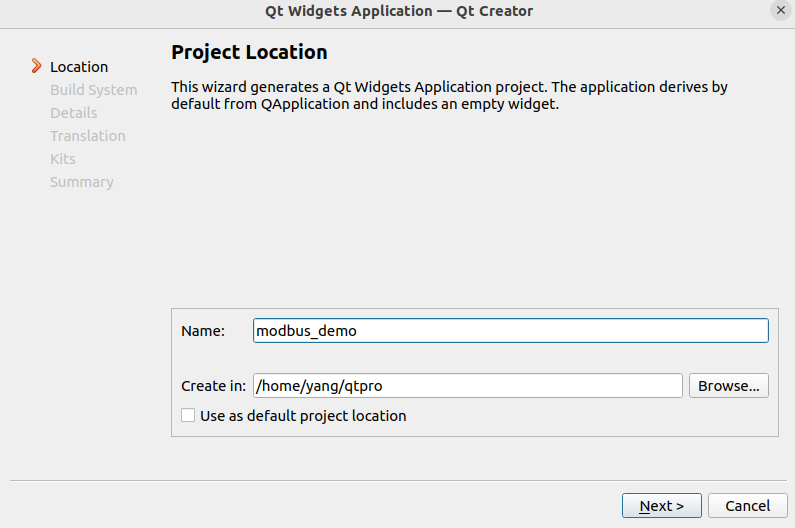Click the "Name:" field label
This screenshot has height=528, width=795.
coord(203,331)
